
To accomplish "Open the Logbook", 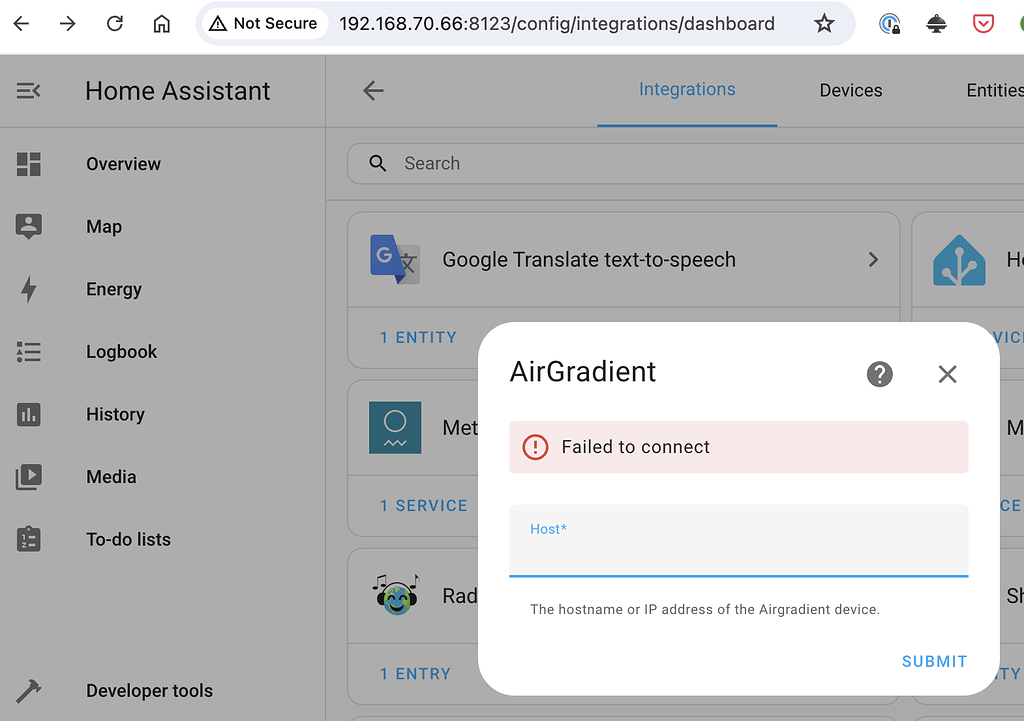I will pos(121,351).
